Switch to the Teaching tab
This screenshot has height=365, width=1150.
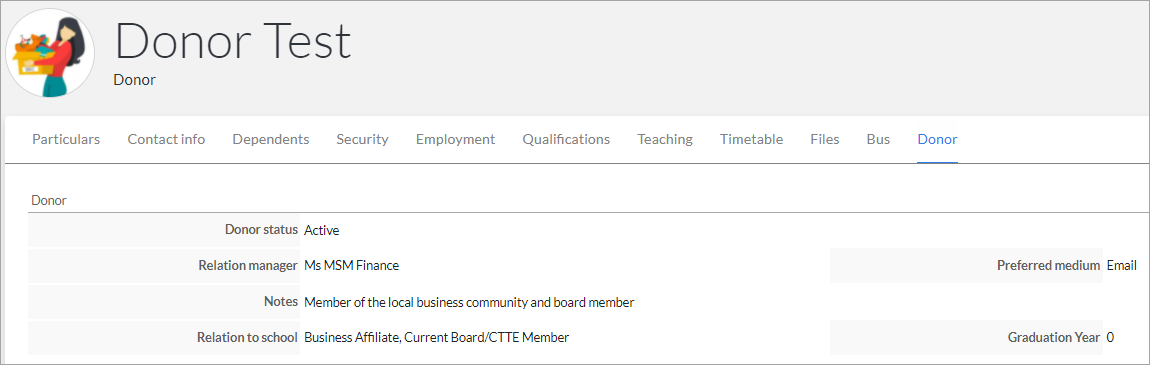[665, 139]
